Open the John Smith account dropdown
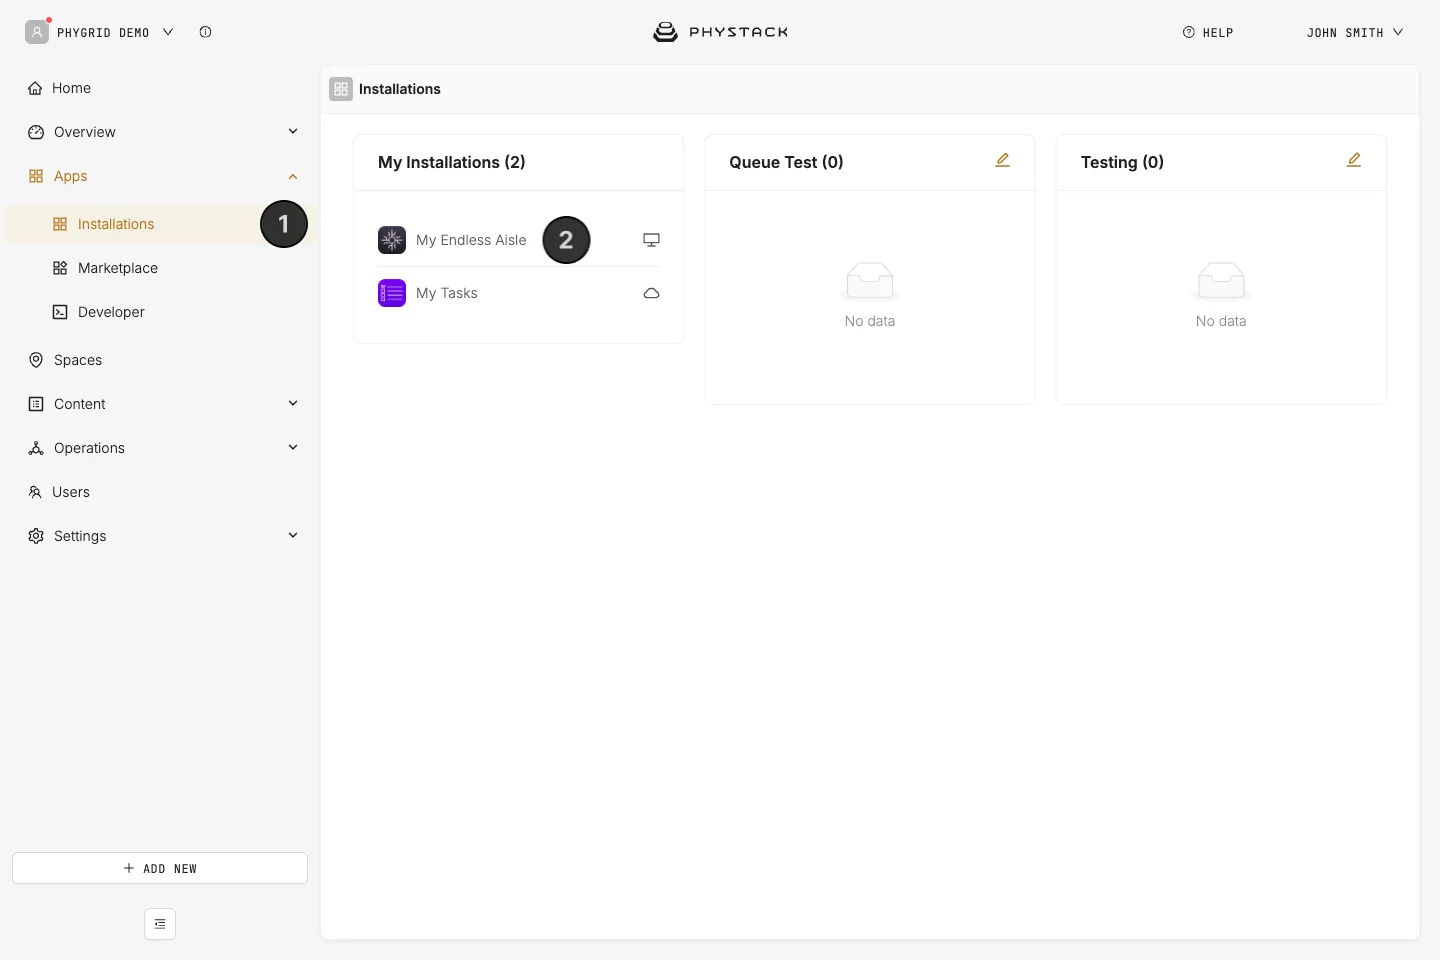Screen dimensions: 1440x960 [1355, 32]
